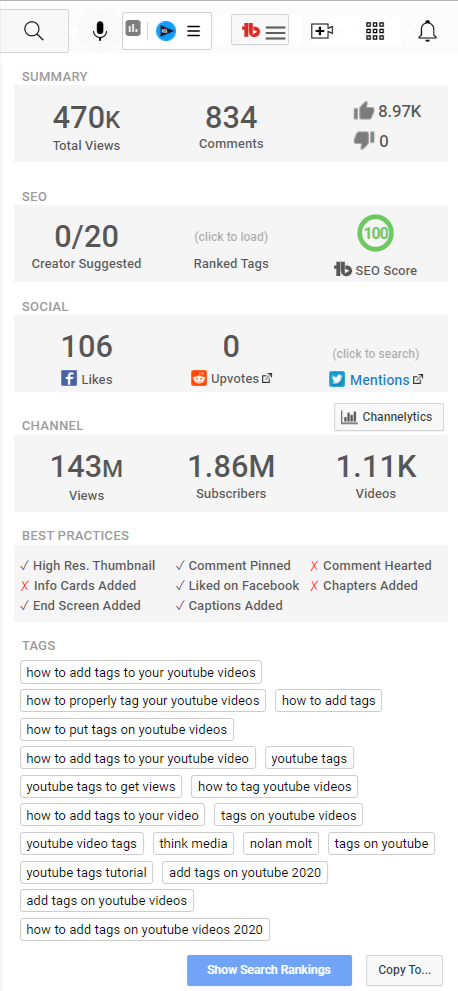Image resolution: width=458 pixels, height=991 pixels.
Task: Click the 143M channel Views stat
Action: coord(87,476)
